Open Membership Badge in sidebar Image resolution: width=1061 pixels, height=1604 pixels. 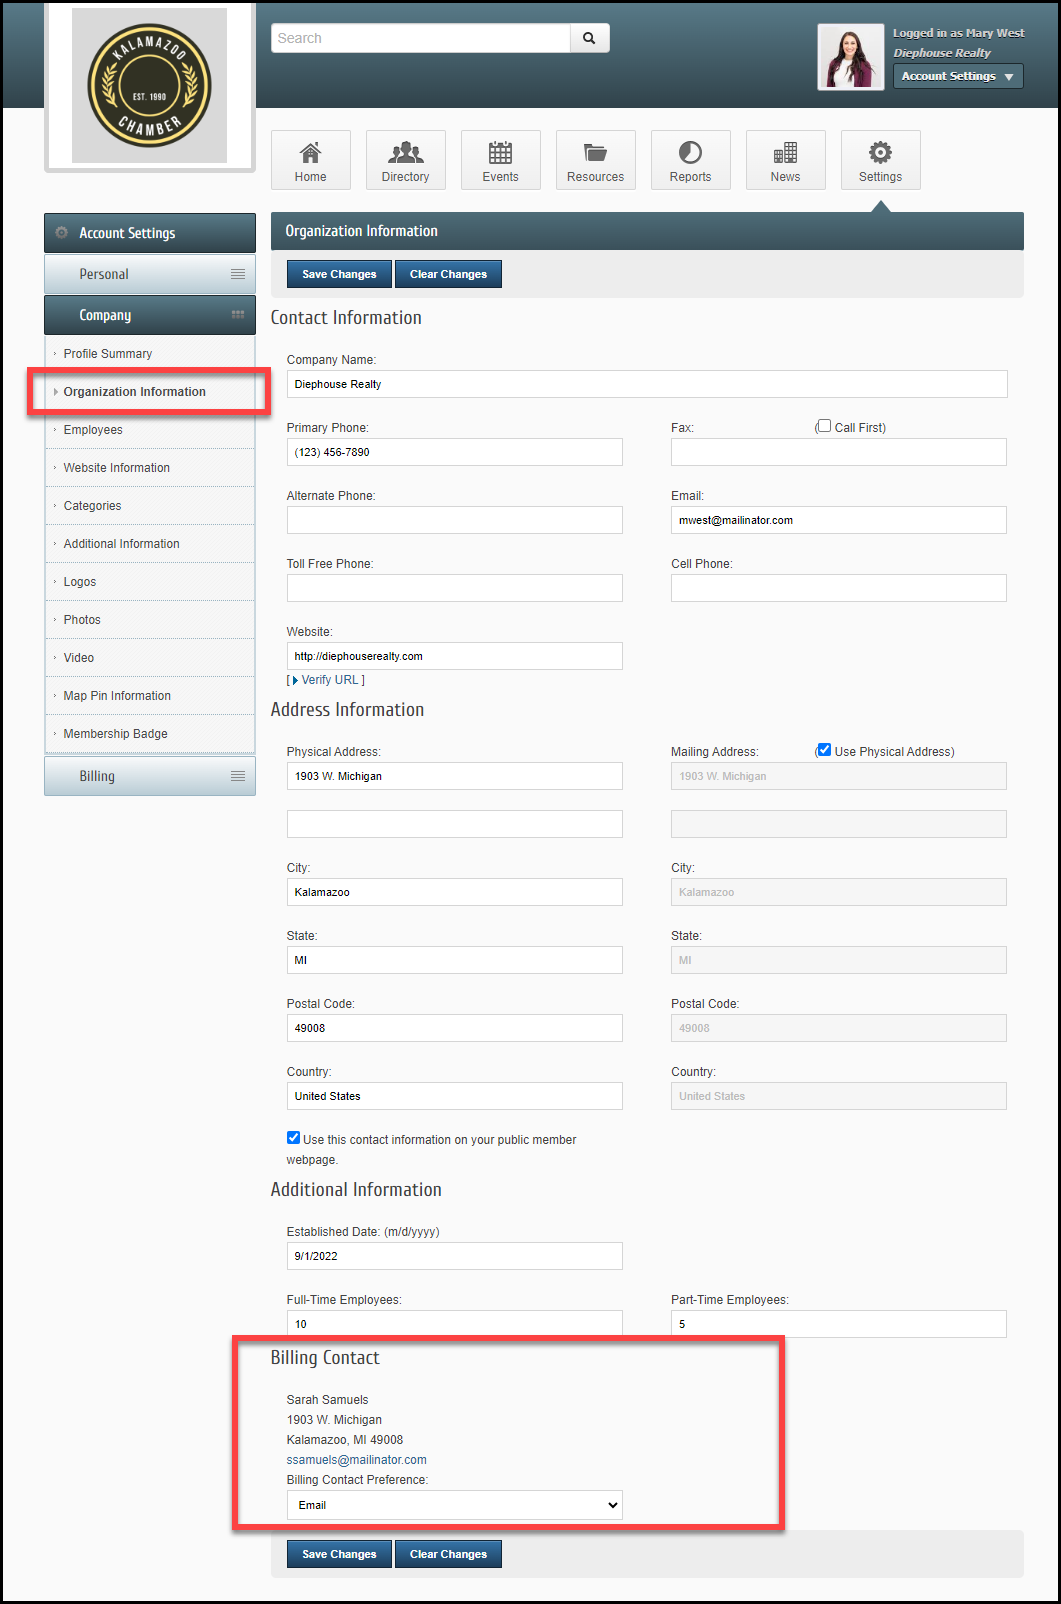115,734
